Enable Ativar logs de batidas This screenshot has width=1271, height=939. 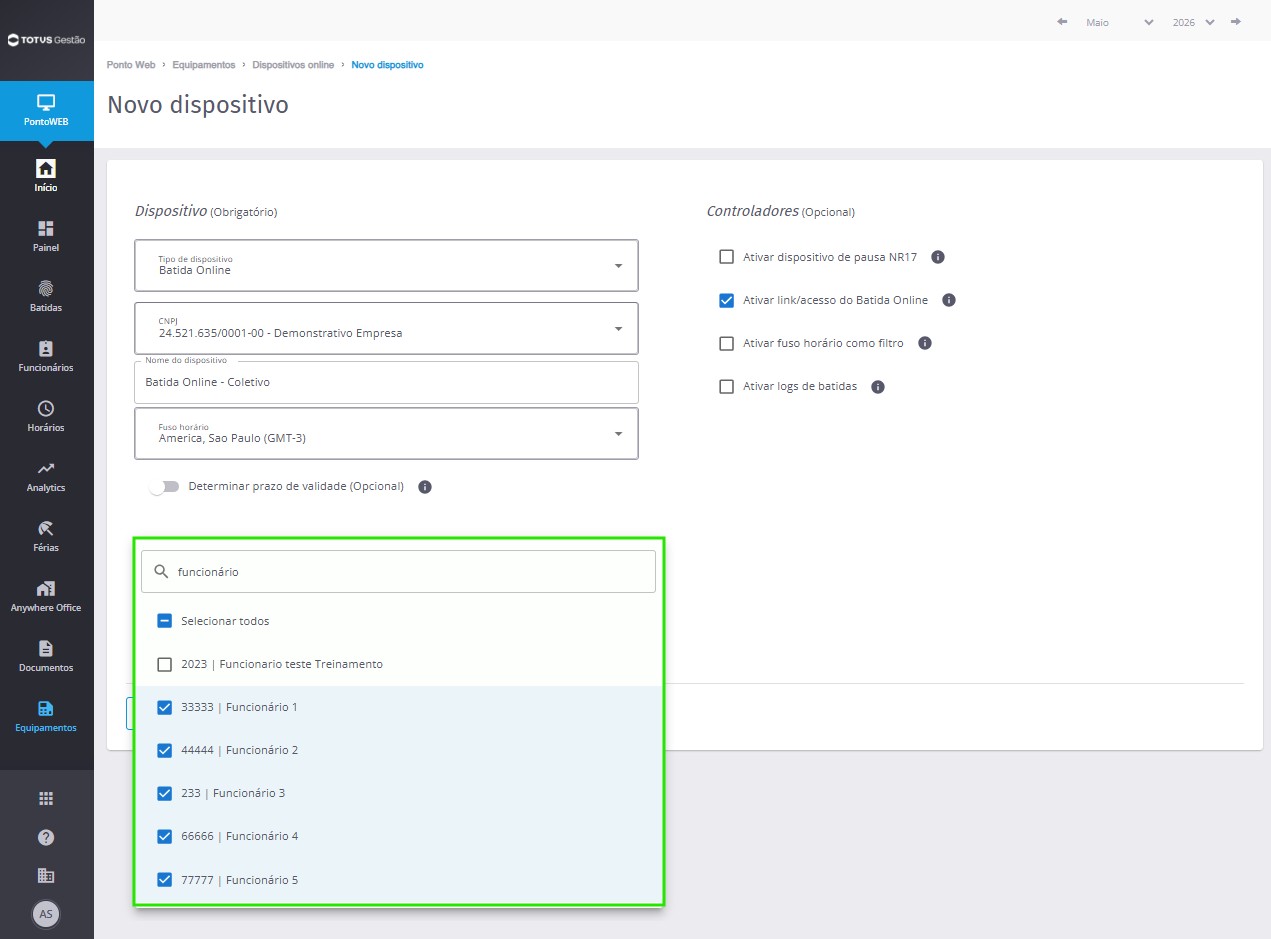[x=727, y=386]
